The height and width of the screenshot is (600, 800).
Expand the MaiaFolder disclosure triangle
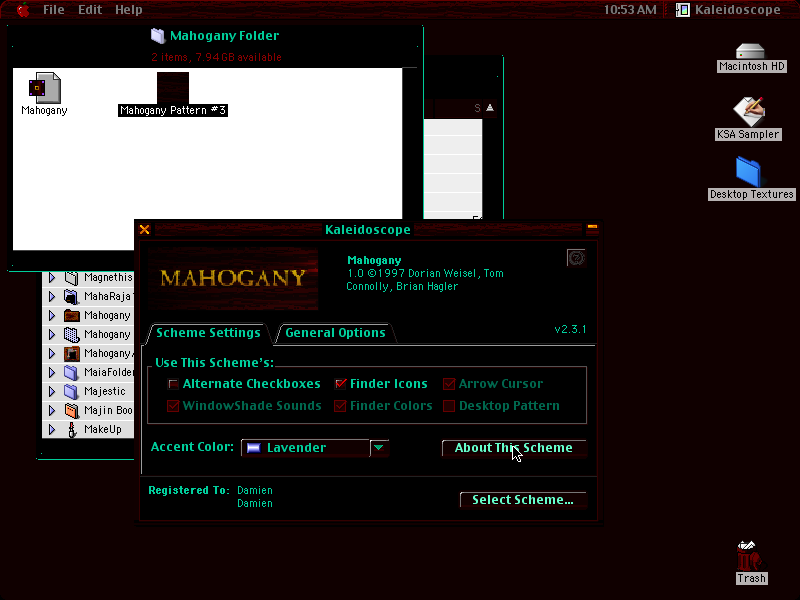coord(52,372)
